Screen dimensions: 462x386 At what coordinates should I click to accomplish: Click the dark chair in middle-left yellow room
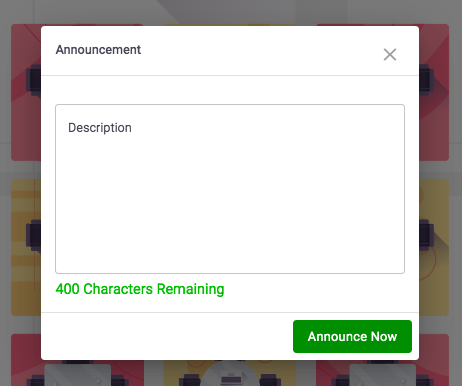pyautogui.click(x=34, y=235)
